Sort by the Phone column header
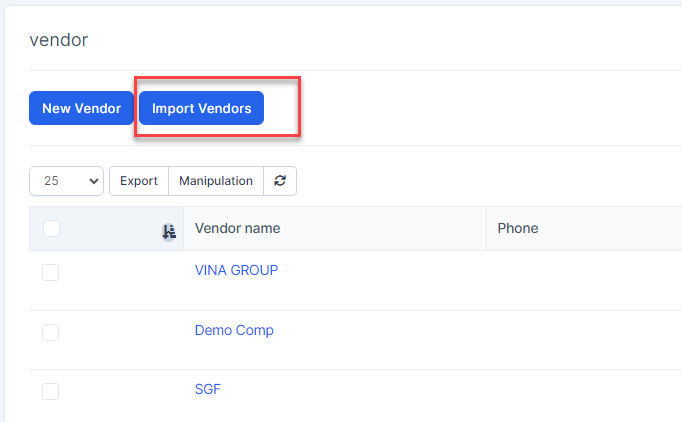The width and height of the screenshot is (682, 422). click(518, 229)
